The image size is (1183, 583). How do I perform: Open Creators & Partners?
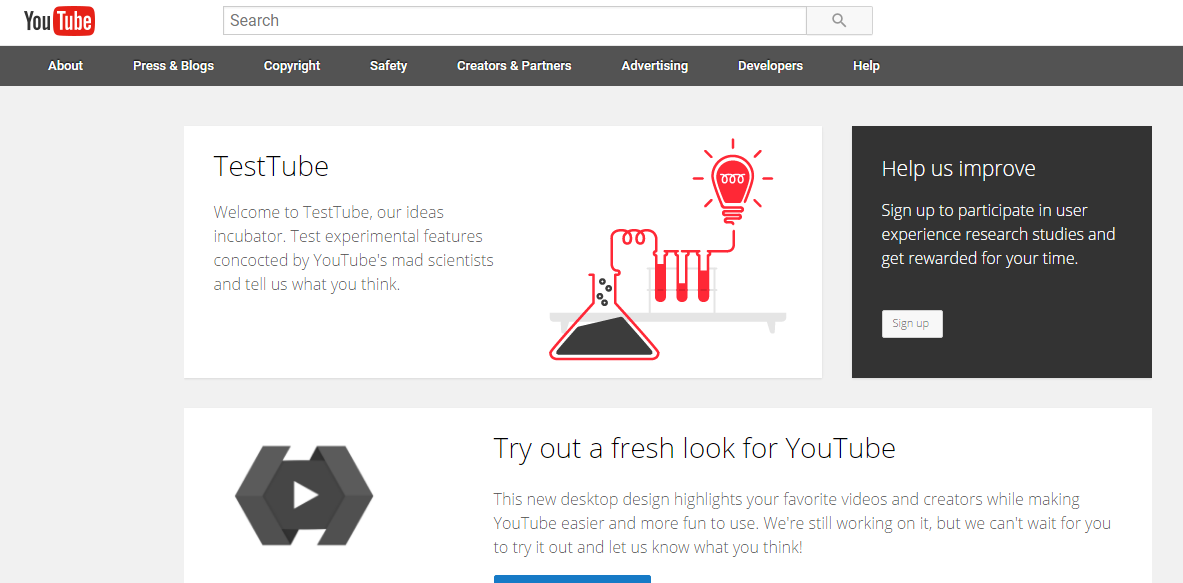click(x=514, y=66)
